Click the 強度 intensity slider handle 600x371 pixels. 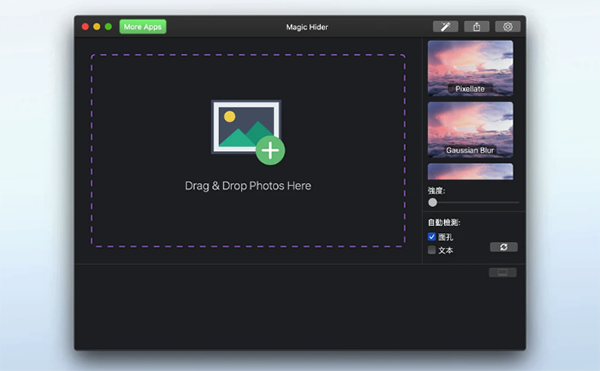[432, 202]
